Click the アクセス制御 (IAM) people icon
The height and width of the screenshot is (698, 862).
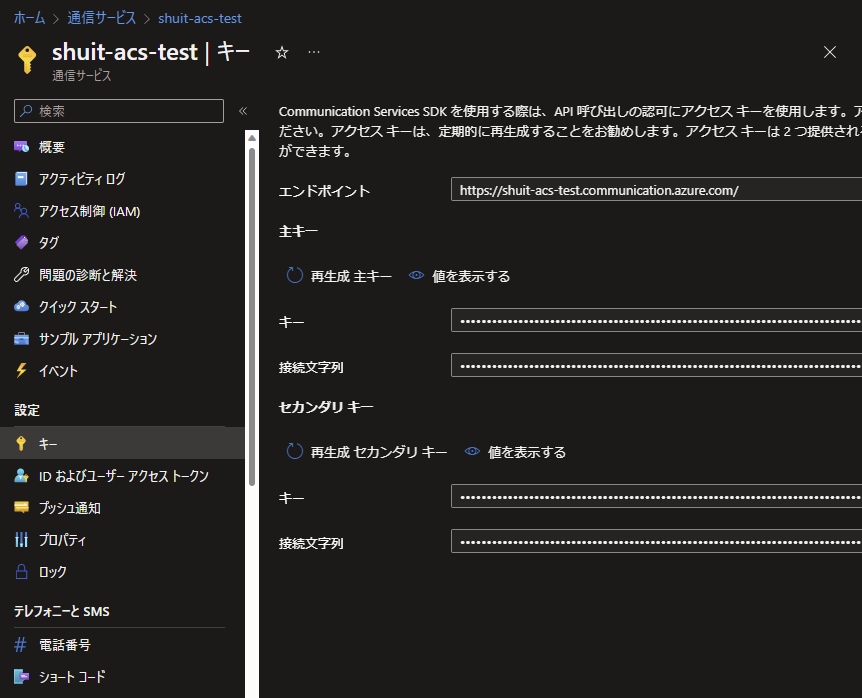pyautogui.click(x=21, y=211)
